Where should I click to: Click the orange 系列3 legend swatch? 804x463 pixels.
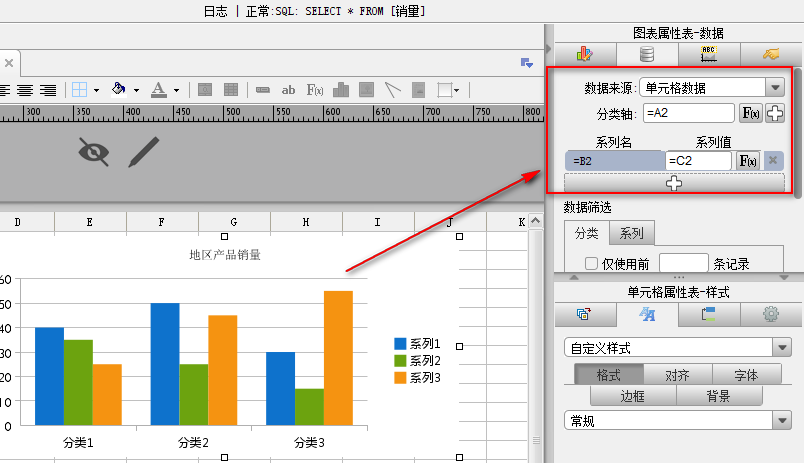click(400, 378)
